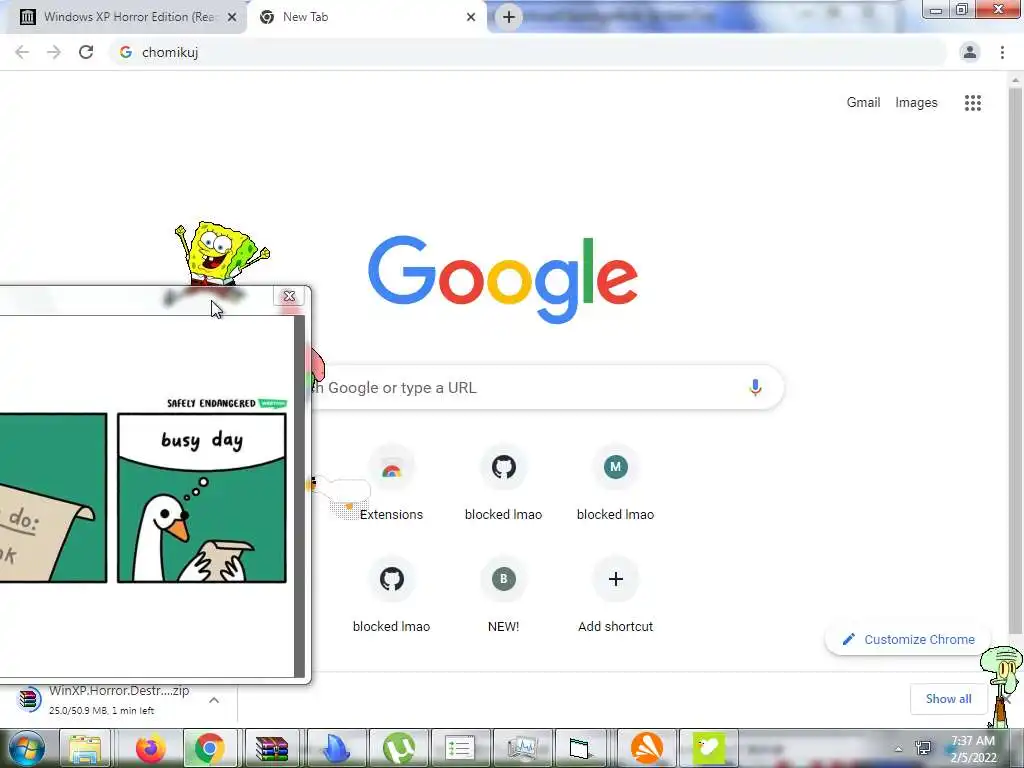Click the Chrome page vertical scrollbar

[x=1015, y=359]
